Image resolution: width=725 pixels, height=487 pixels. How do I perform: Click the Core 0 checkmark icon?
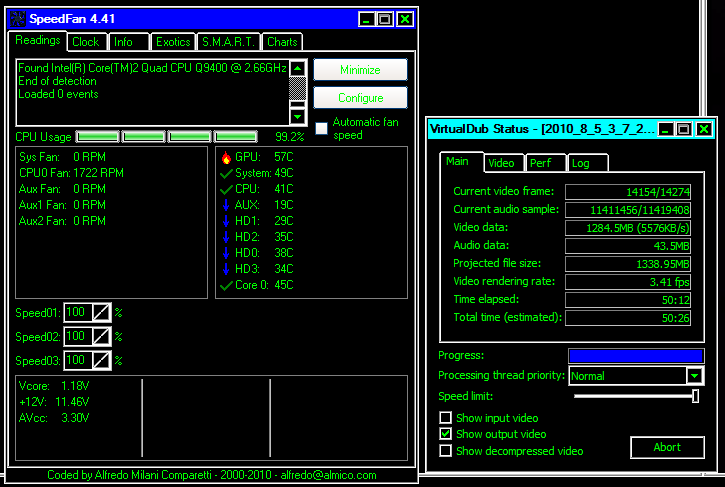(226, 286)
